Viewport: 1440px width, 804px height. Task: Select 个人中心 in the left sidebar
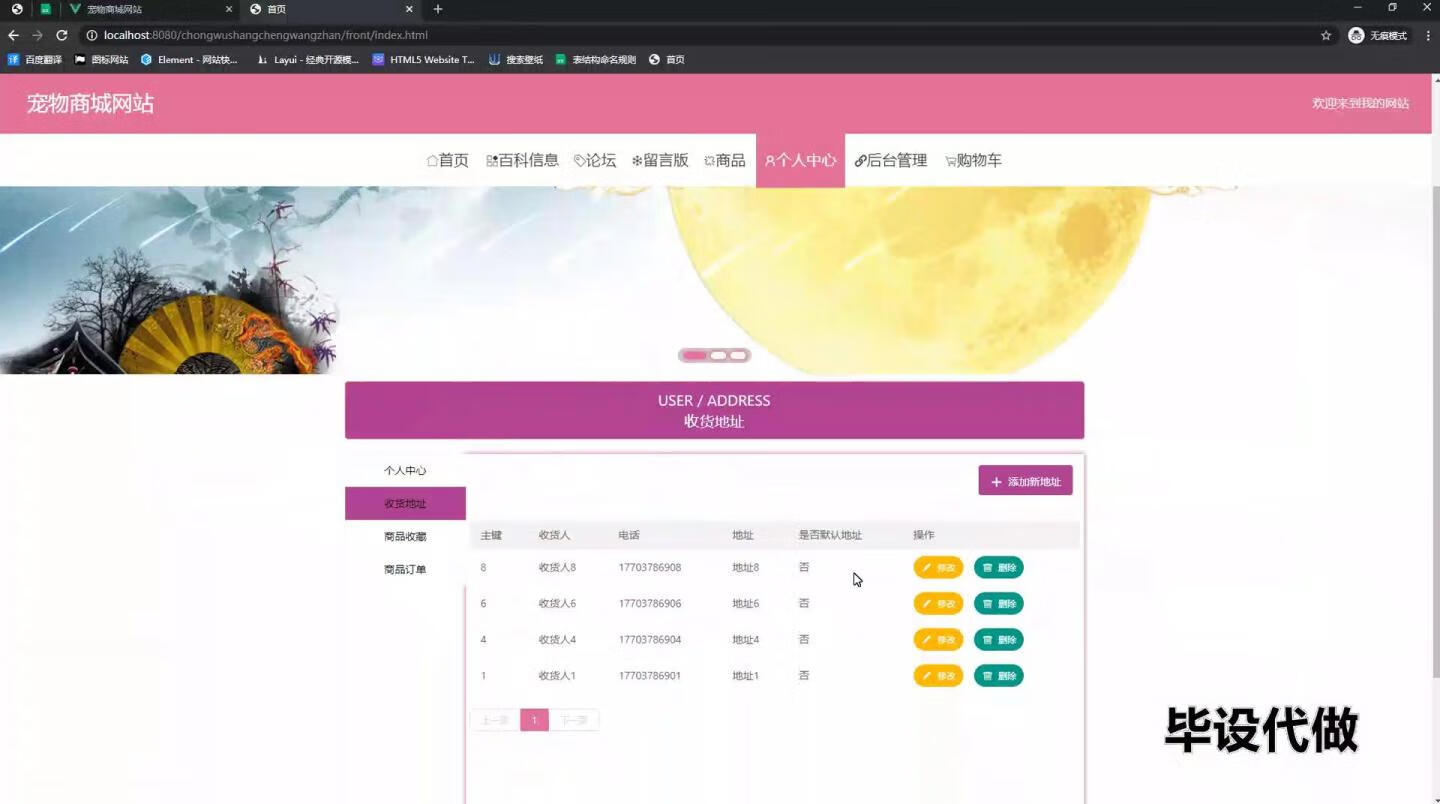(405, 470)
